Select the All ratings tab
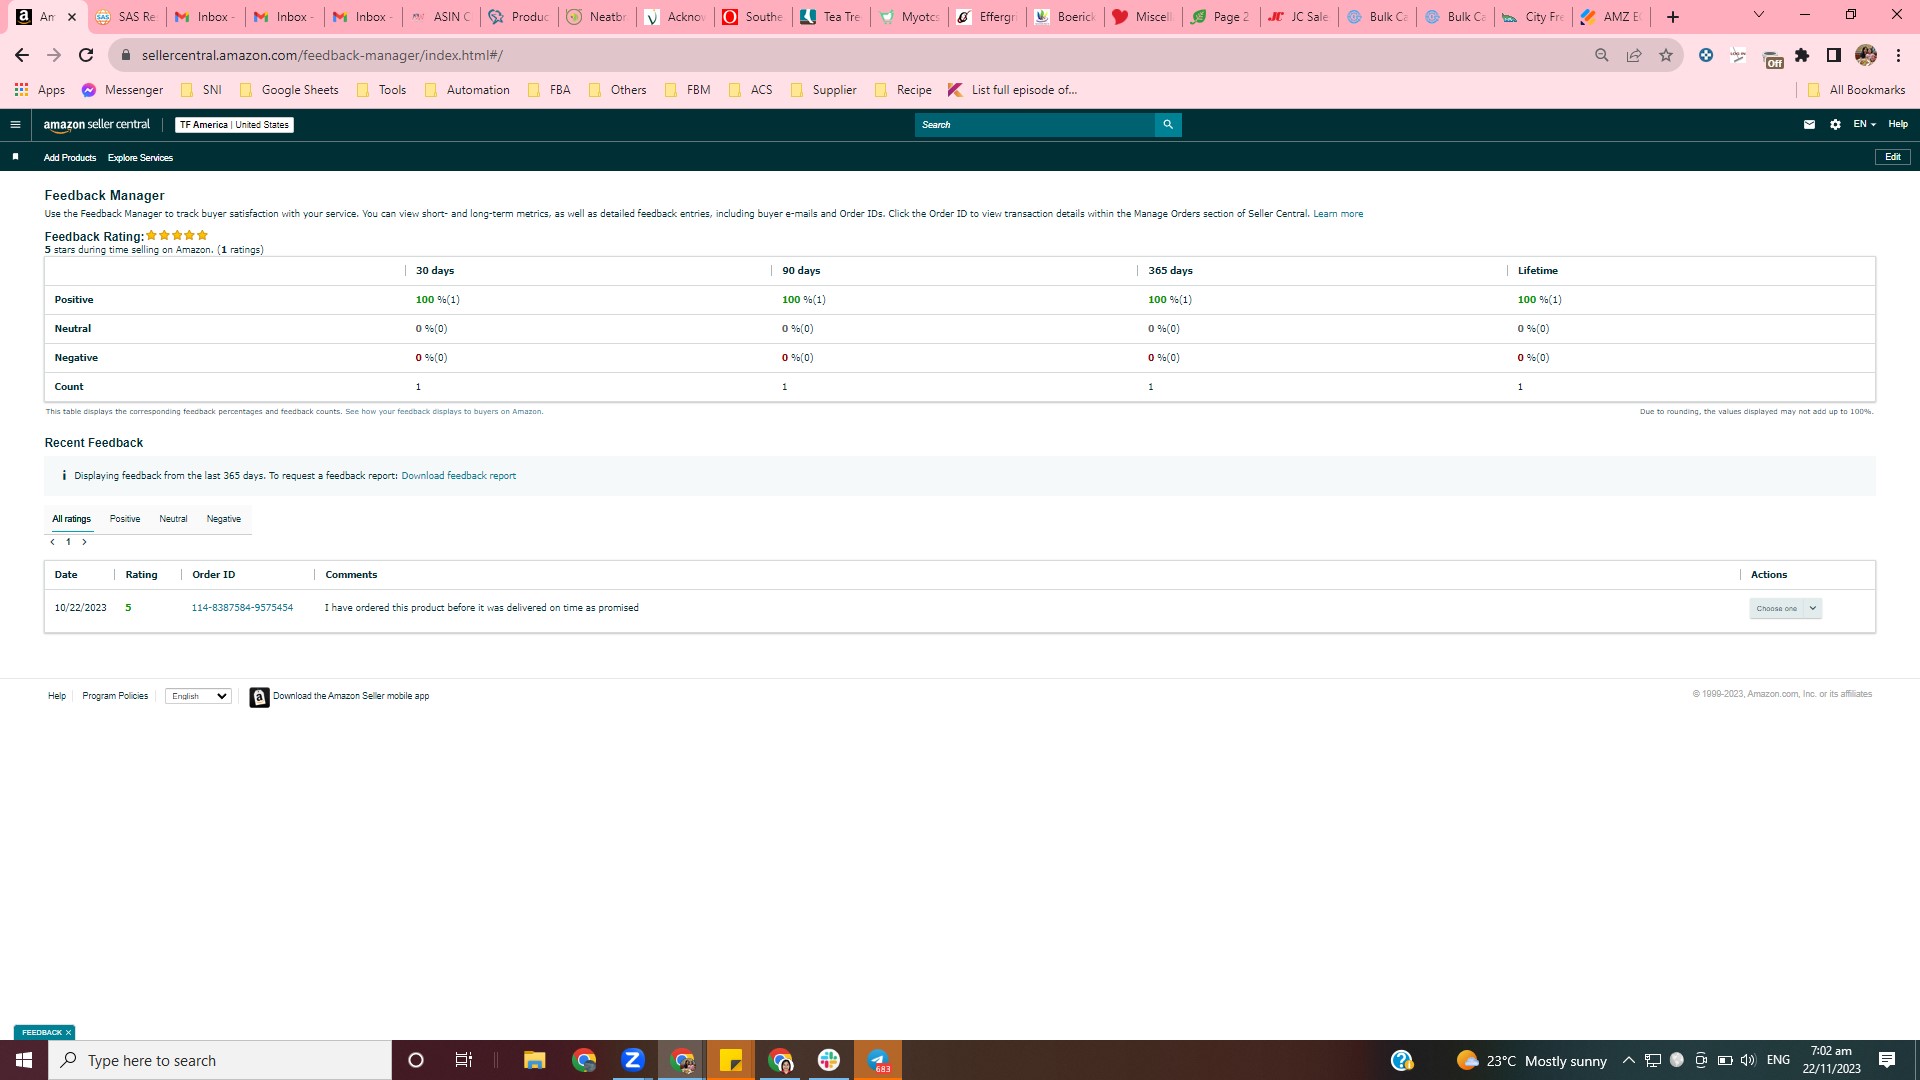This screenshot has height=1080, width=1920. tap(71, 519)
